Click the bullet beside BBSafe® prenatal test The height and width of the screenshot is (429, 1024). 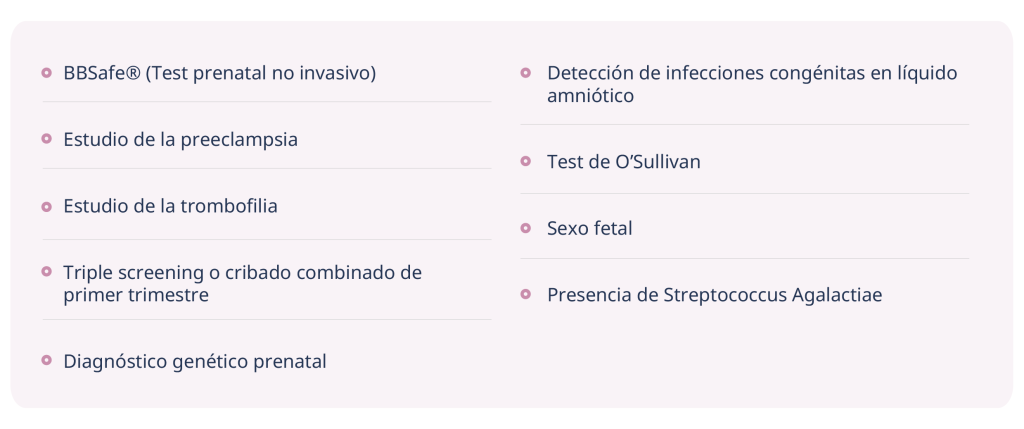pyautogui.click(x=47, y=73)
